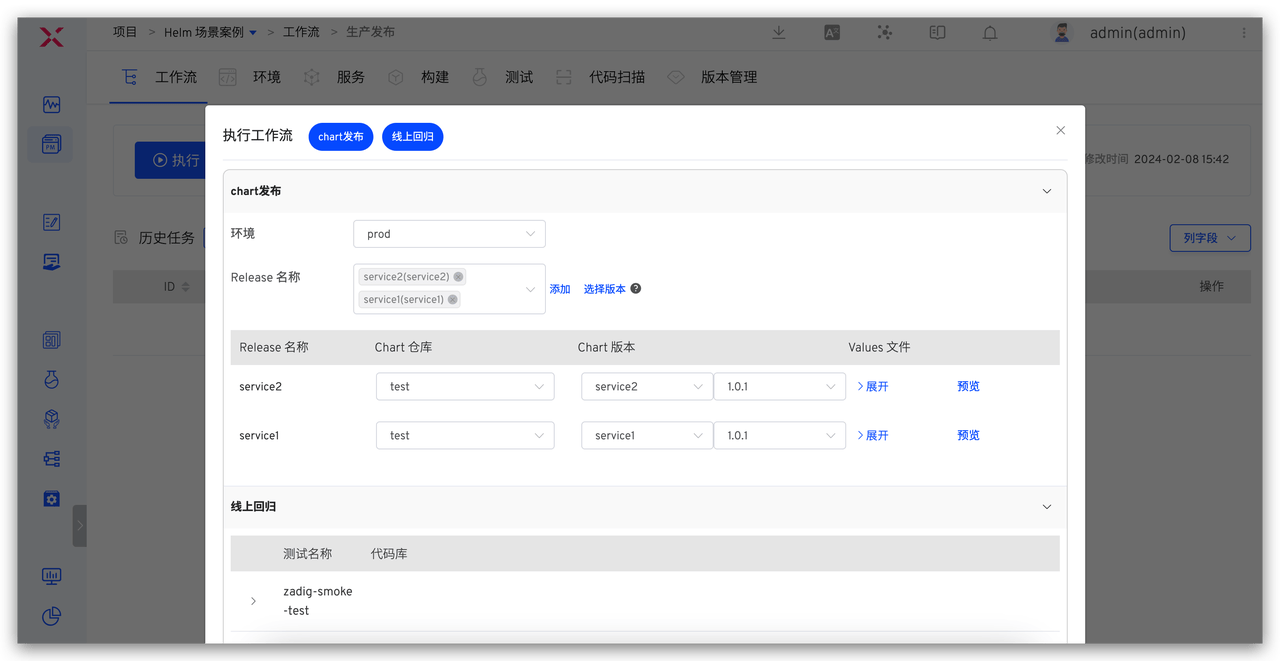Open the 环境 prod dropdown
The height and width of the screenshot is (661, 1280).
click(x=449, y=234)
